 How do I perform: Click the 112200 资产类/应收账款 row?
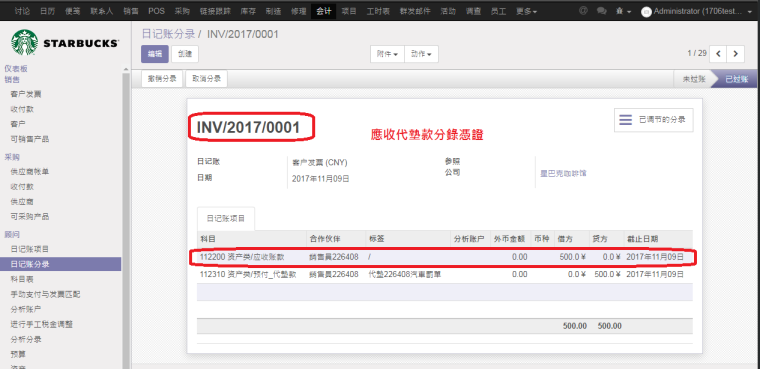[444, 257]
